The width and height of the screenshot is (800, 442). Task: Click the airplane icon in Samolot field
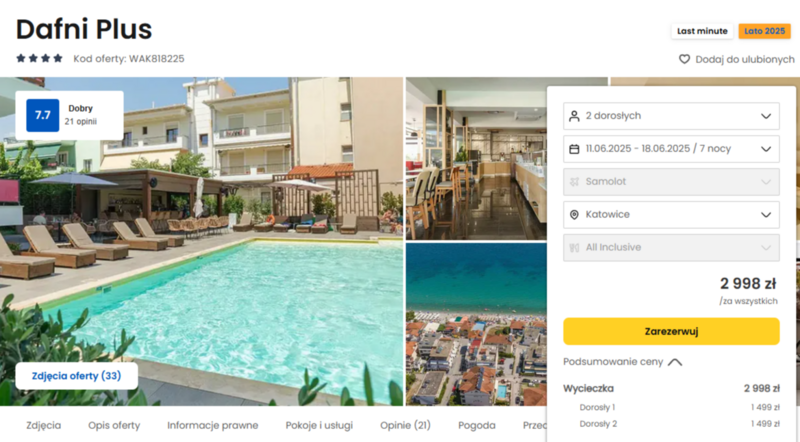574,182
